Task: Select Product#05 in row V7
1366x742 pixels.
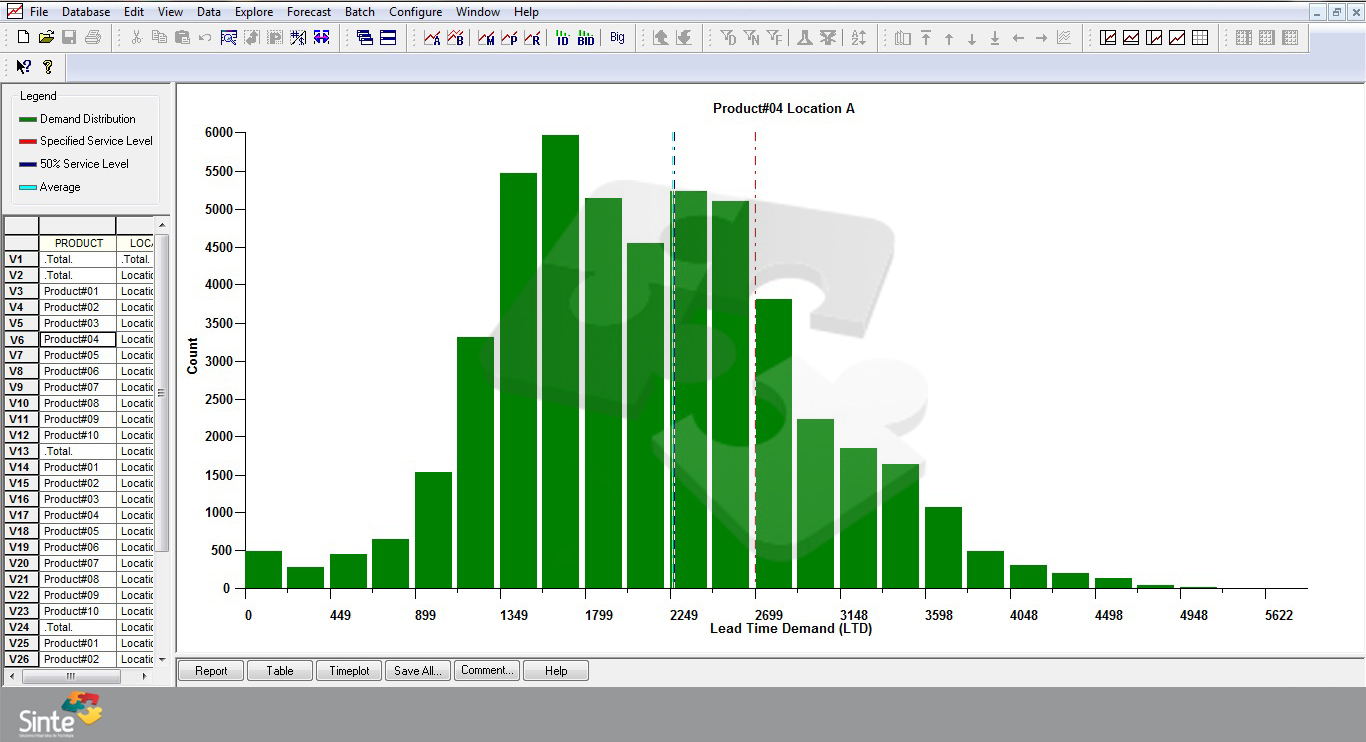Action: 77,355
